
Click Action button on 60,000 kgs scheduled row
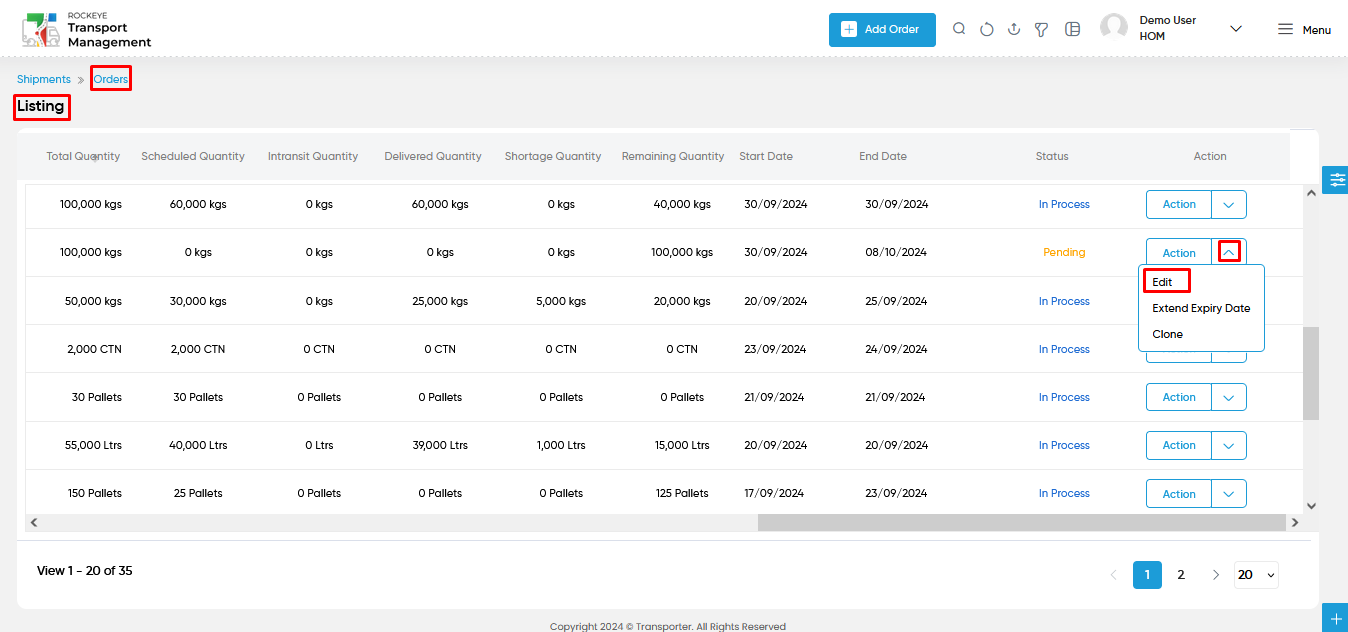1179,205
